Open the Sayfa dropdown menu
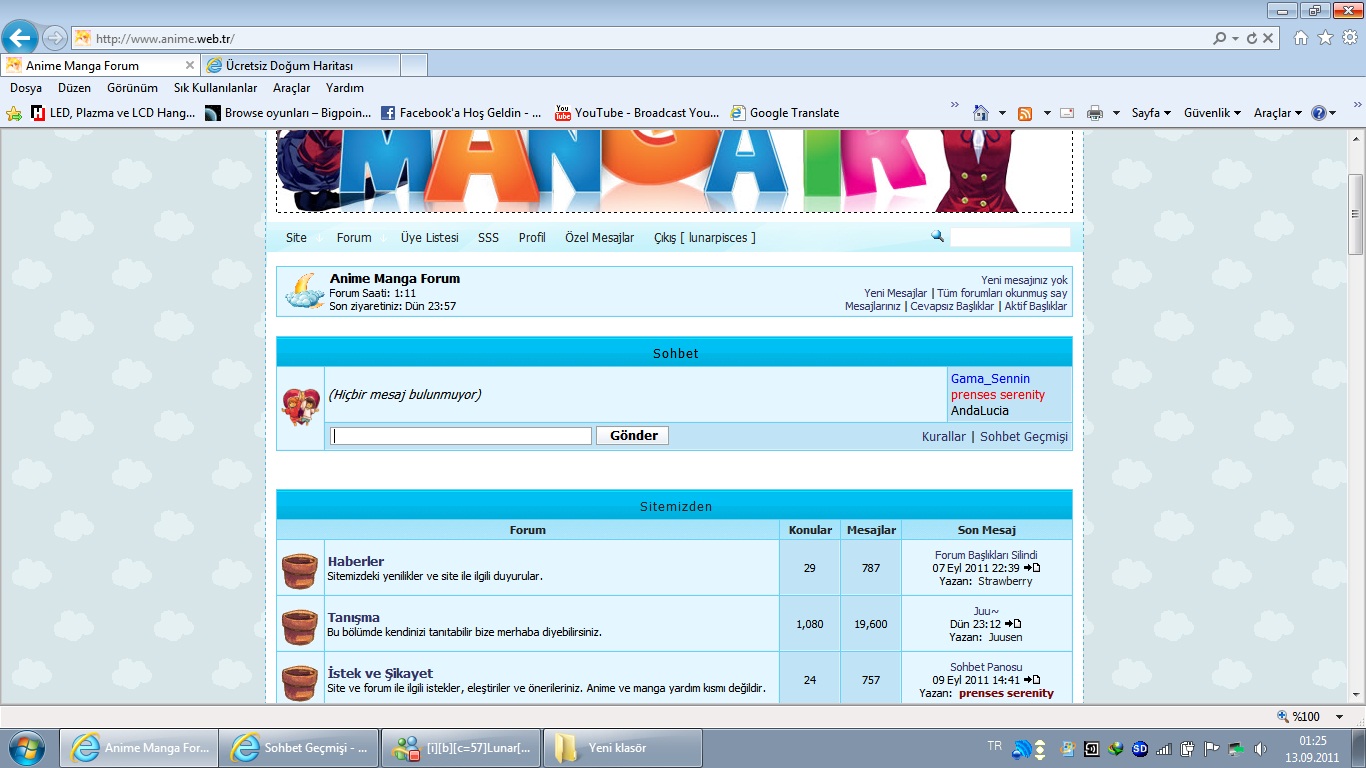Image resolution: width=1366 pixels, height=768 pixels. (x=1151, y=113)
